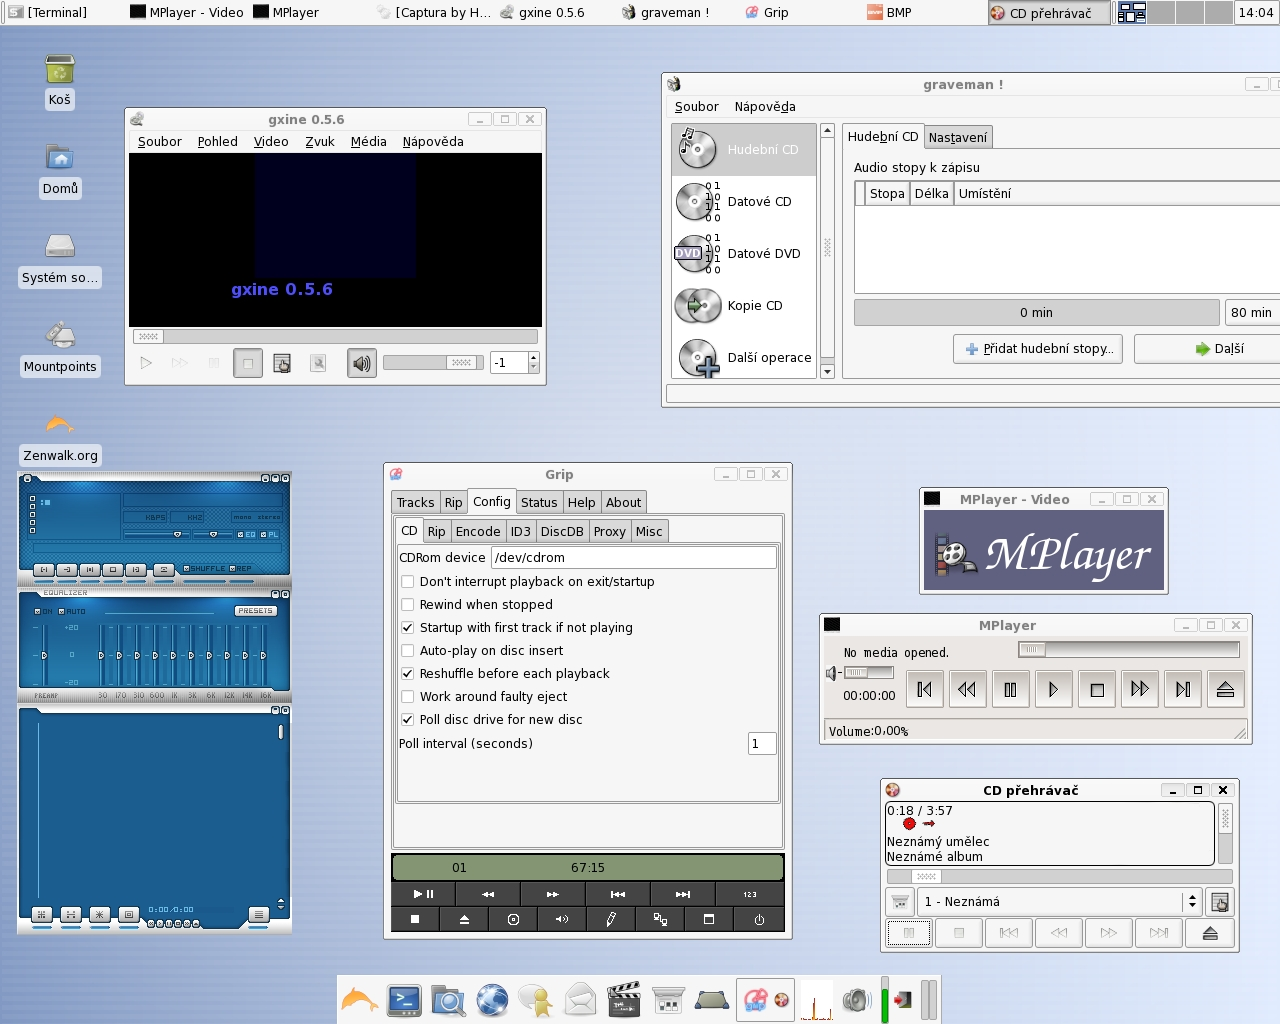The width and height of the screenshot is (1280, 1024).
Task: Click Další button in graveman
Action: pos(1219,349)
